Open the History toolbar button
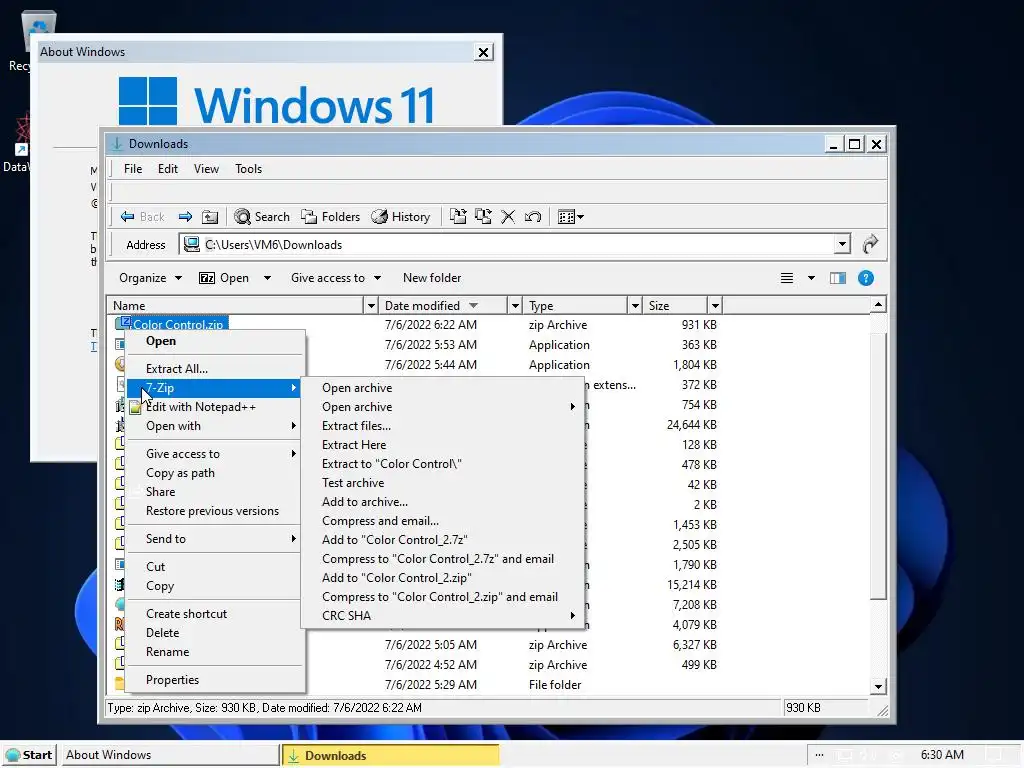 click(400, 217)
